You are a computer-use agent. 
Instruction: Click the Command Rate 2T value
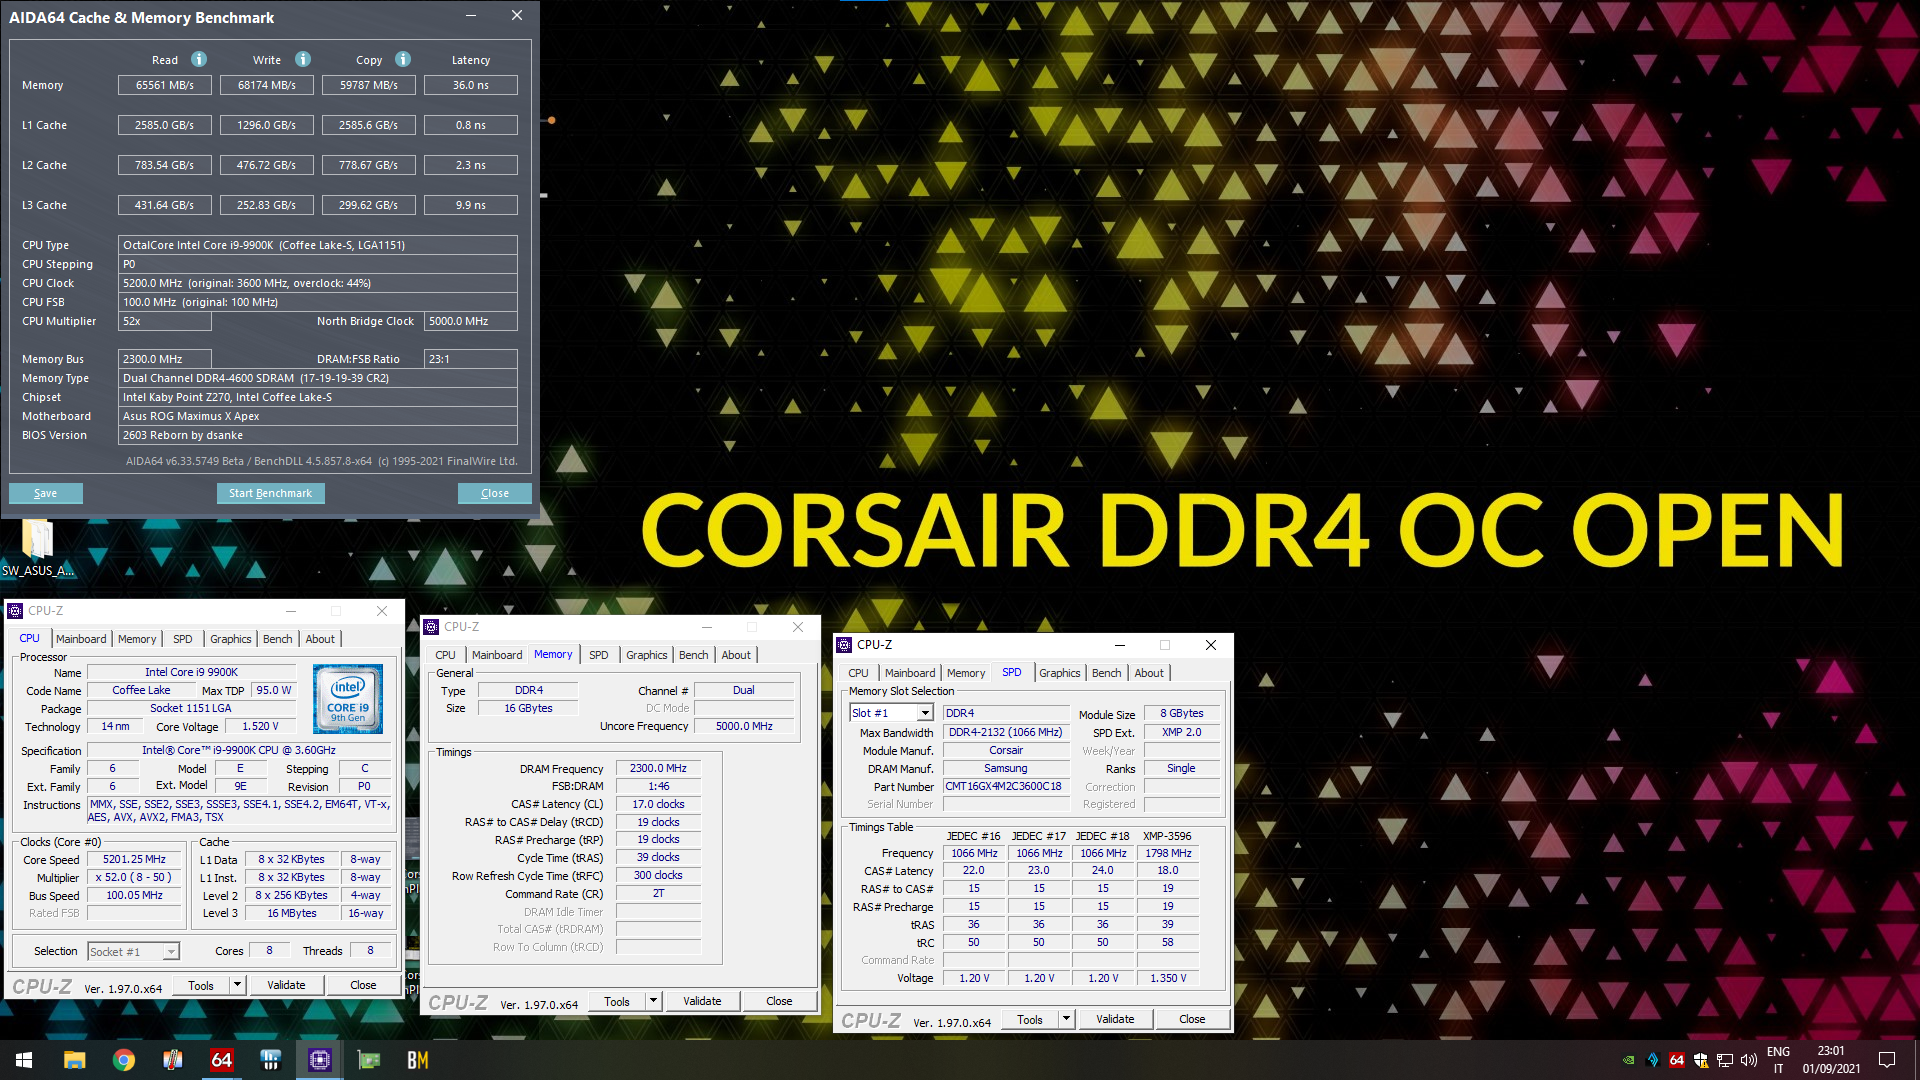click(658, 893)
